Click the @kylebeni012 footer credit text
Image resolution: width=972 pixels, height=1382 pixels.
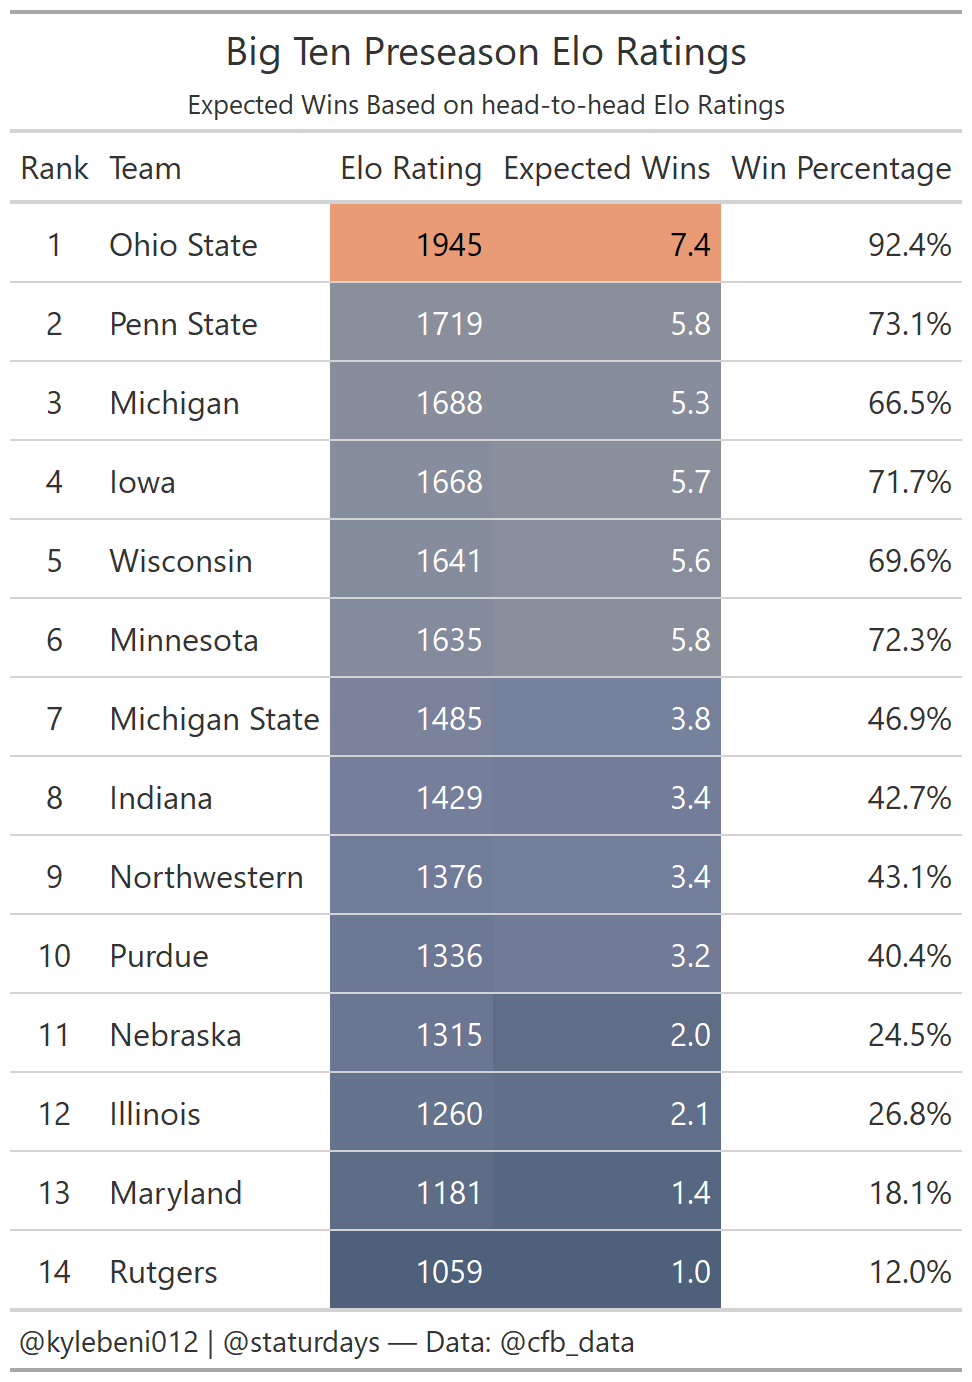click(x=109, y=1342)
